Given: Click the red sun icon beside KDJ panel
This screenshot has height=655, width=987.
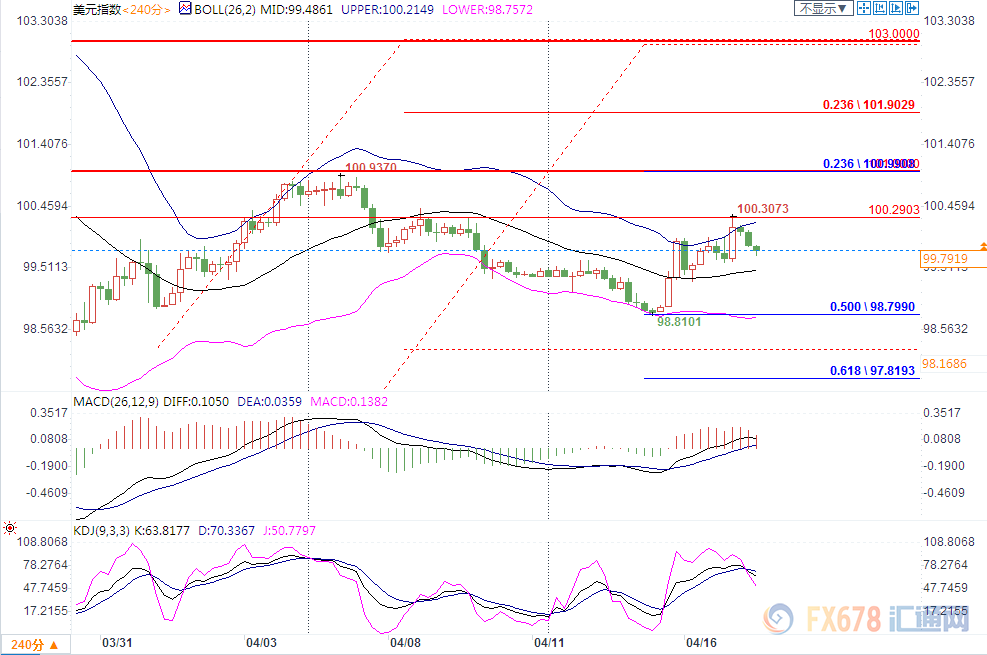Looking at the screenshot, I should coord(10,527).
